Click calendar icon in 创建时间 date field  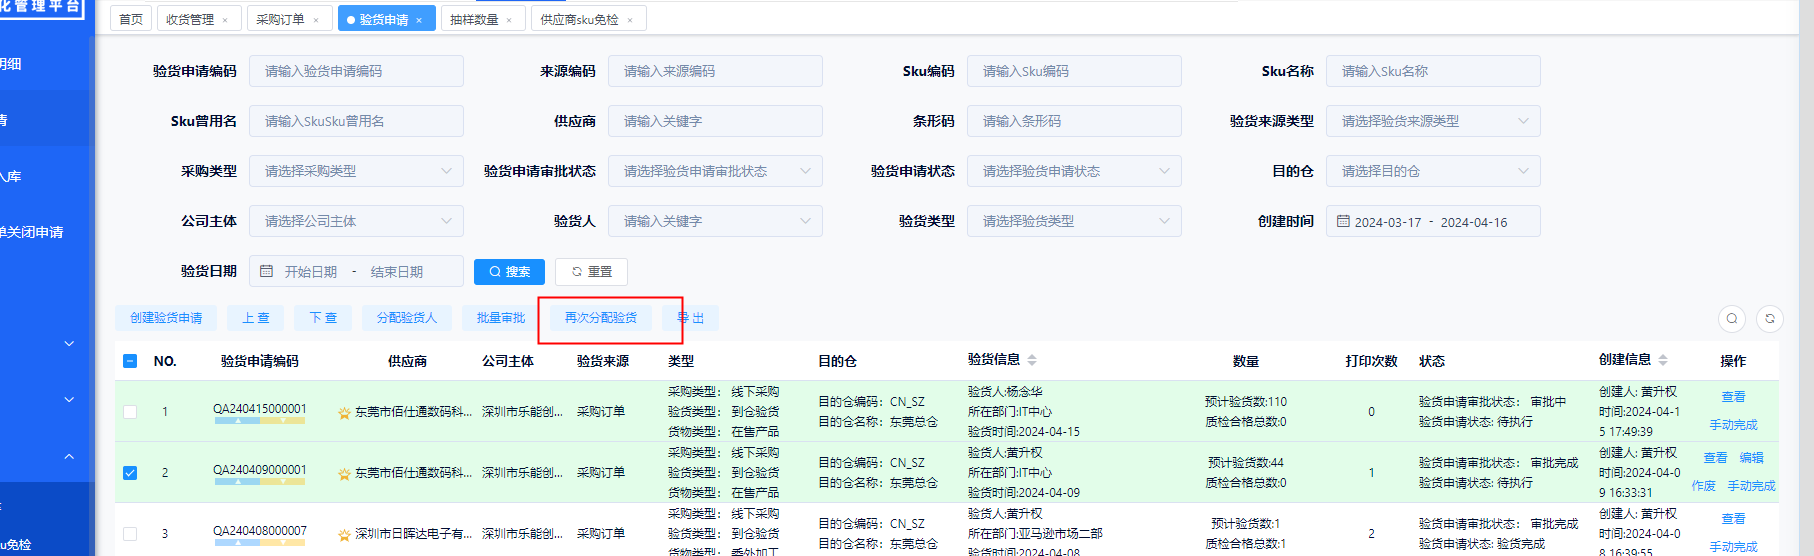[1343, 221]
